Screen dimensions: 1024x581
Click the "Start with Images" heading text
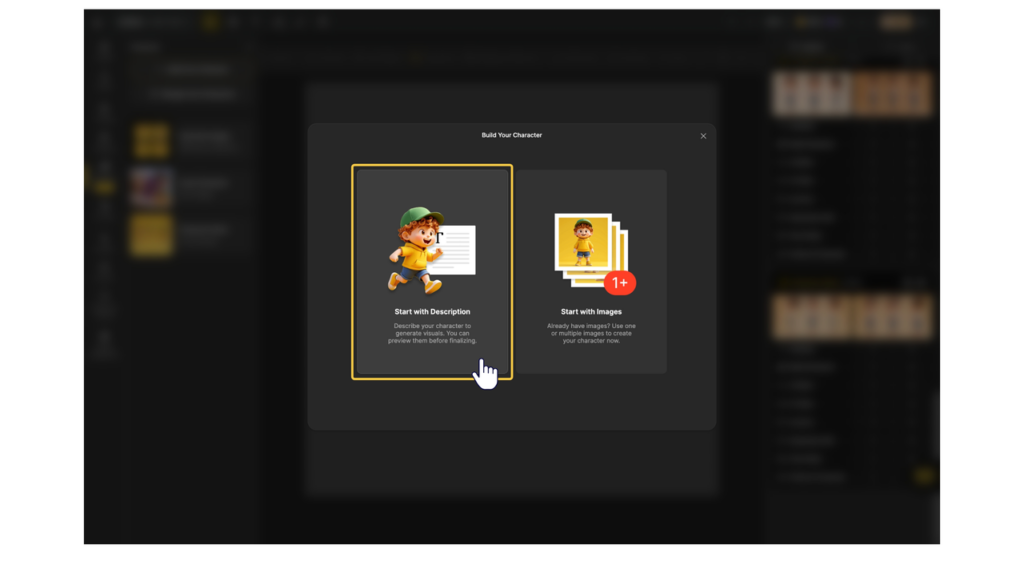pos(591,312)
